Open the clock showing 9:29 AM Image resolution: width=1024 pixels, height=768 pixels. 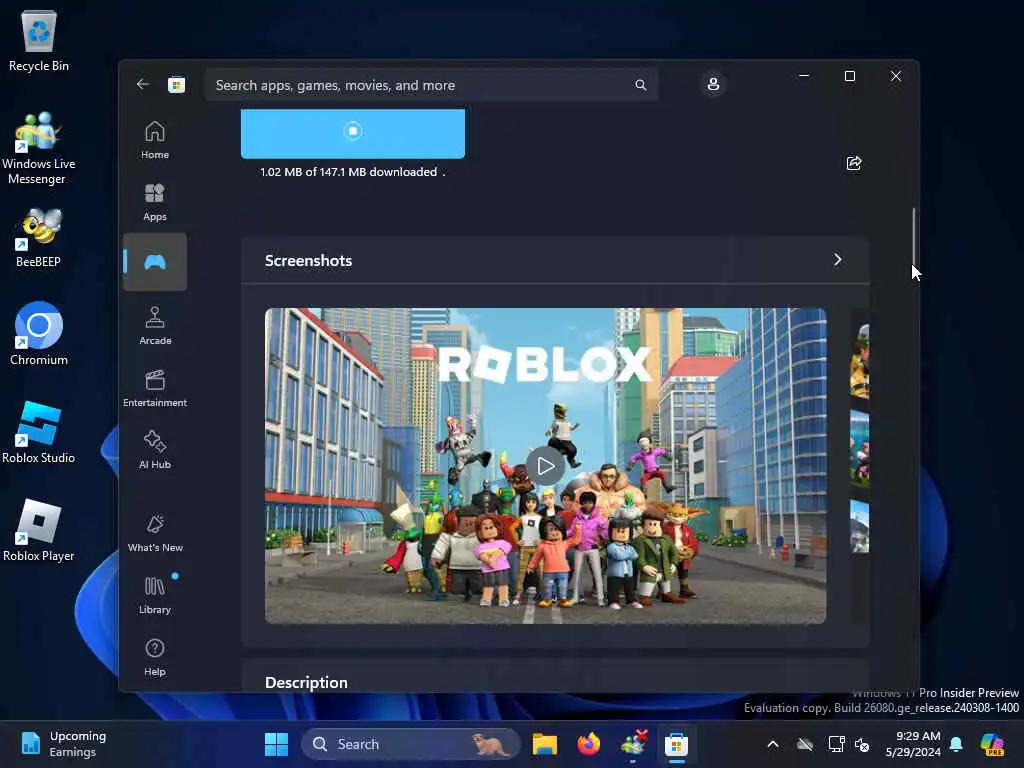913,744
